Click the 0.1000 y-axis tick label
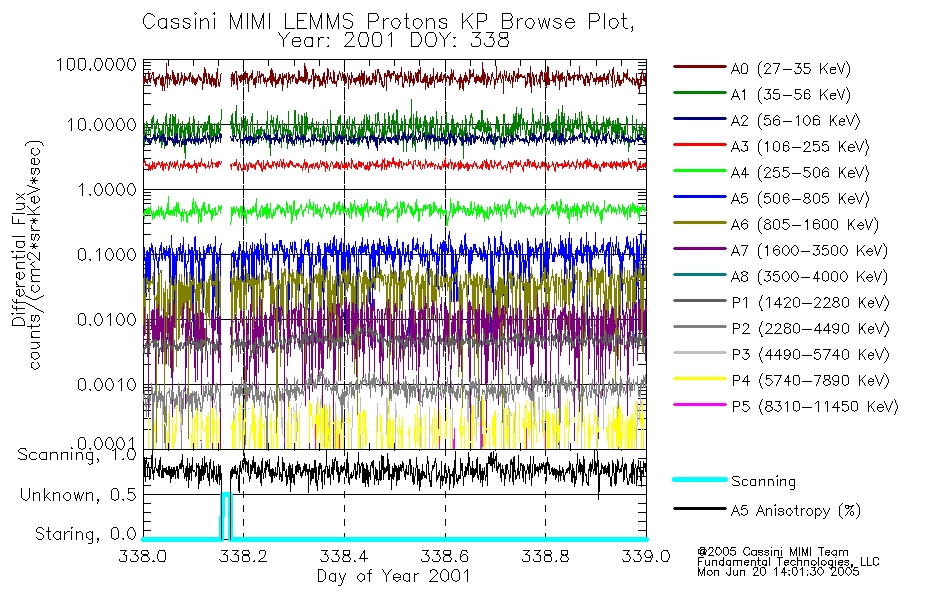Screen dimensions: 950x600 click(x=107, y=255)
